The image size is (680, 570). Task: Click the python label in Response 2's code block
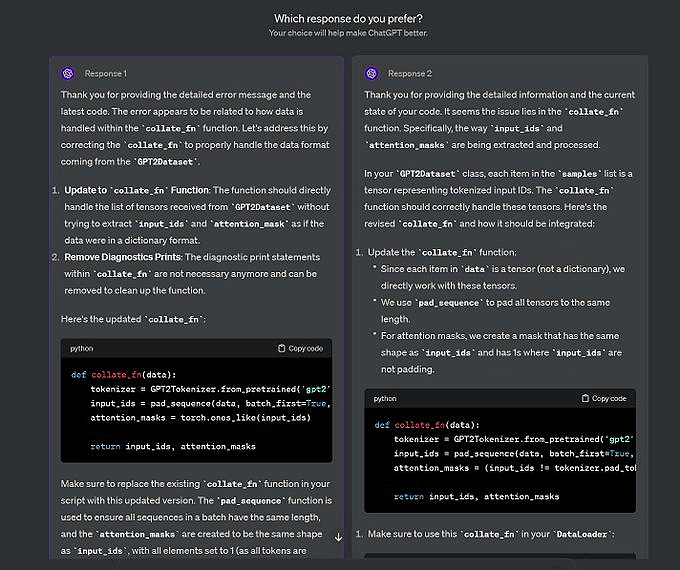point(385,398)
